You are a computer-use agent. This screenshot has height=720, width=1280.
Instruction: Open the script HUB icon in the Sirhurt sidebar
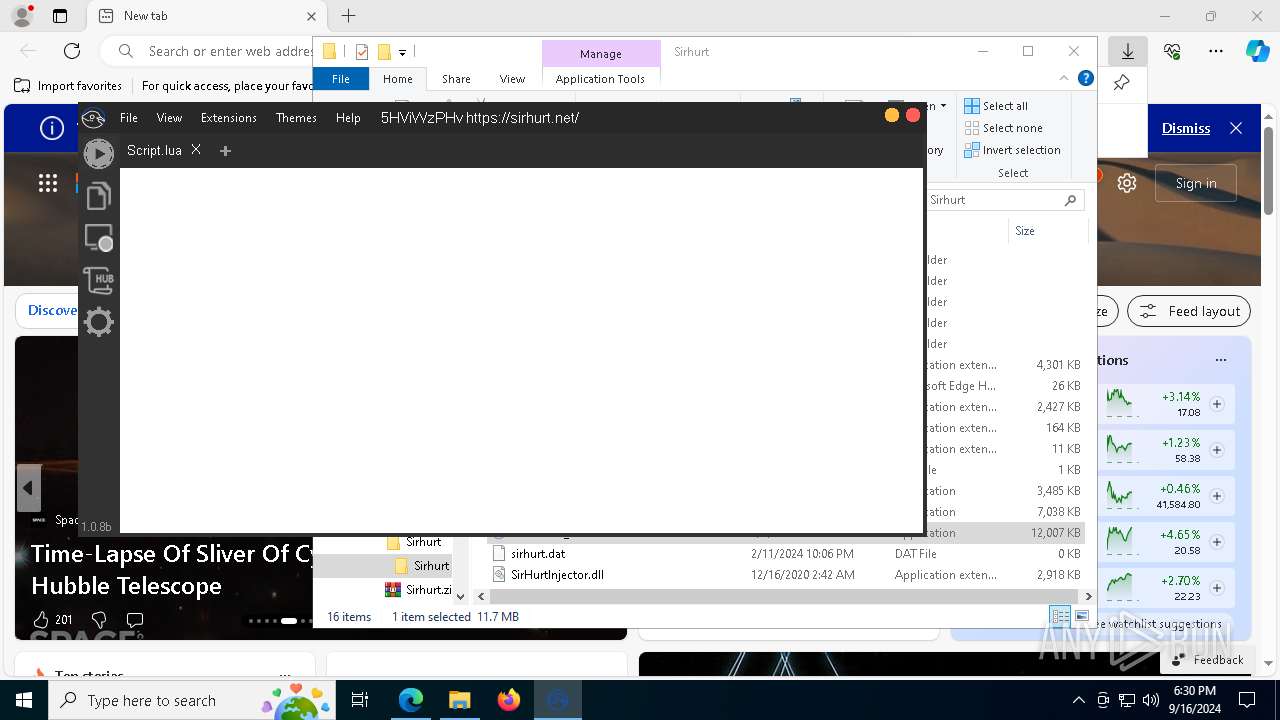(x=98, y=280)
